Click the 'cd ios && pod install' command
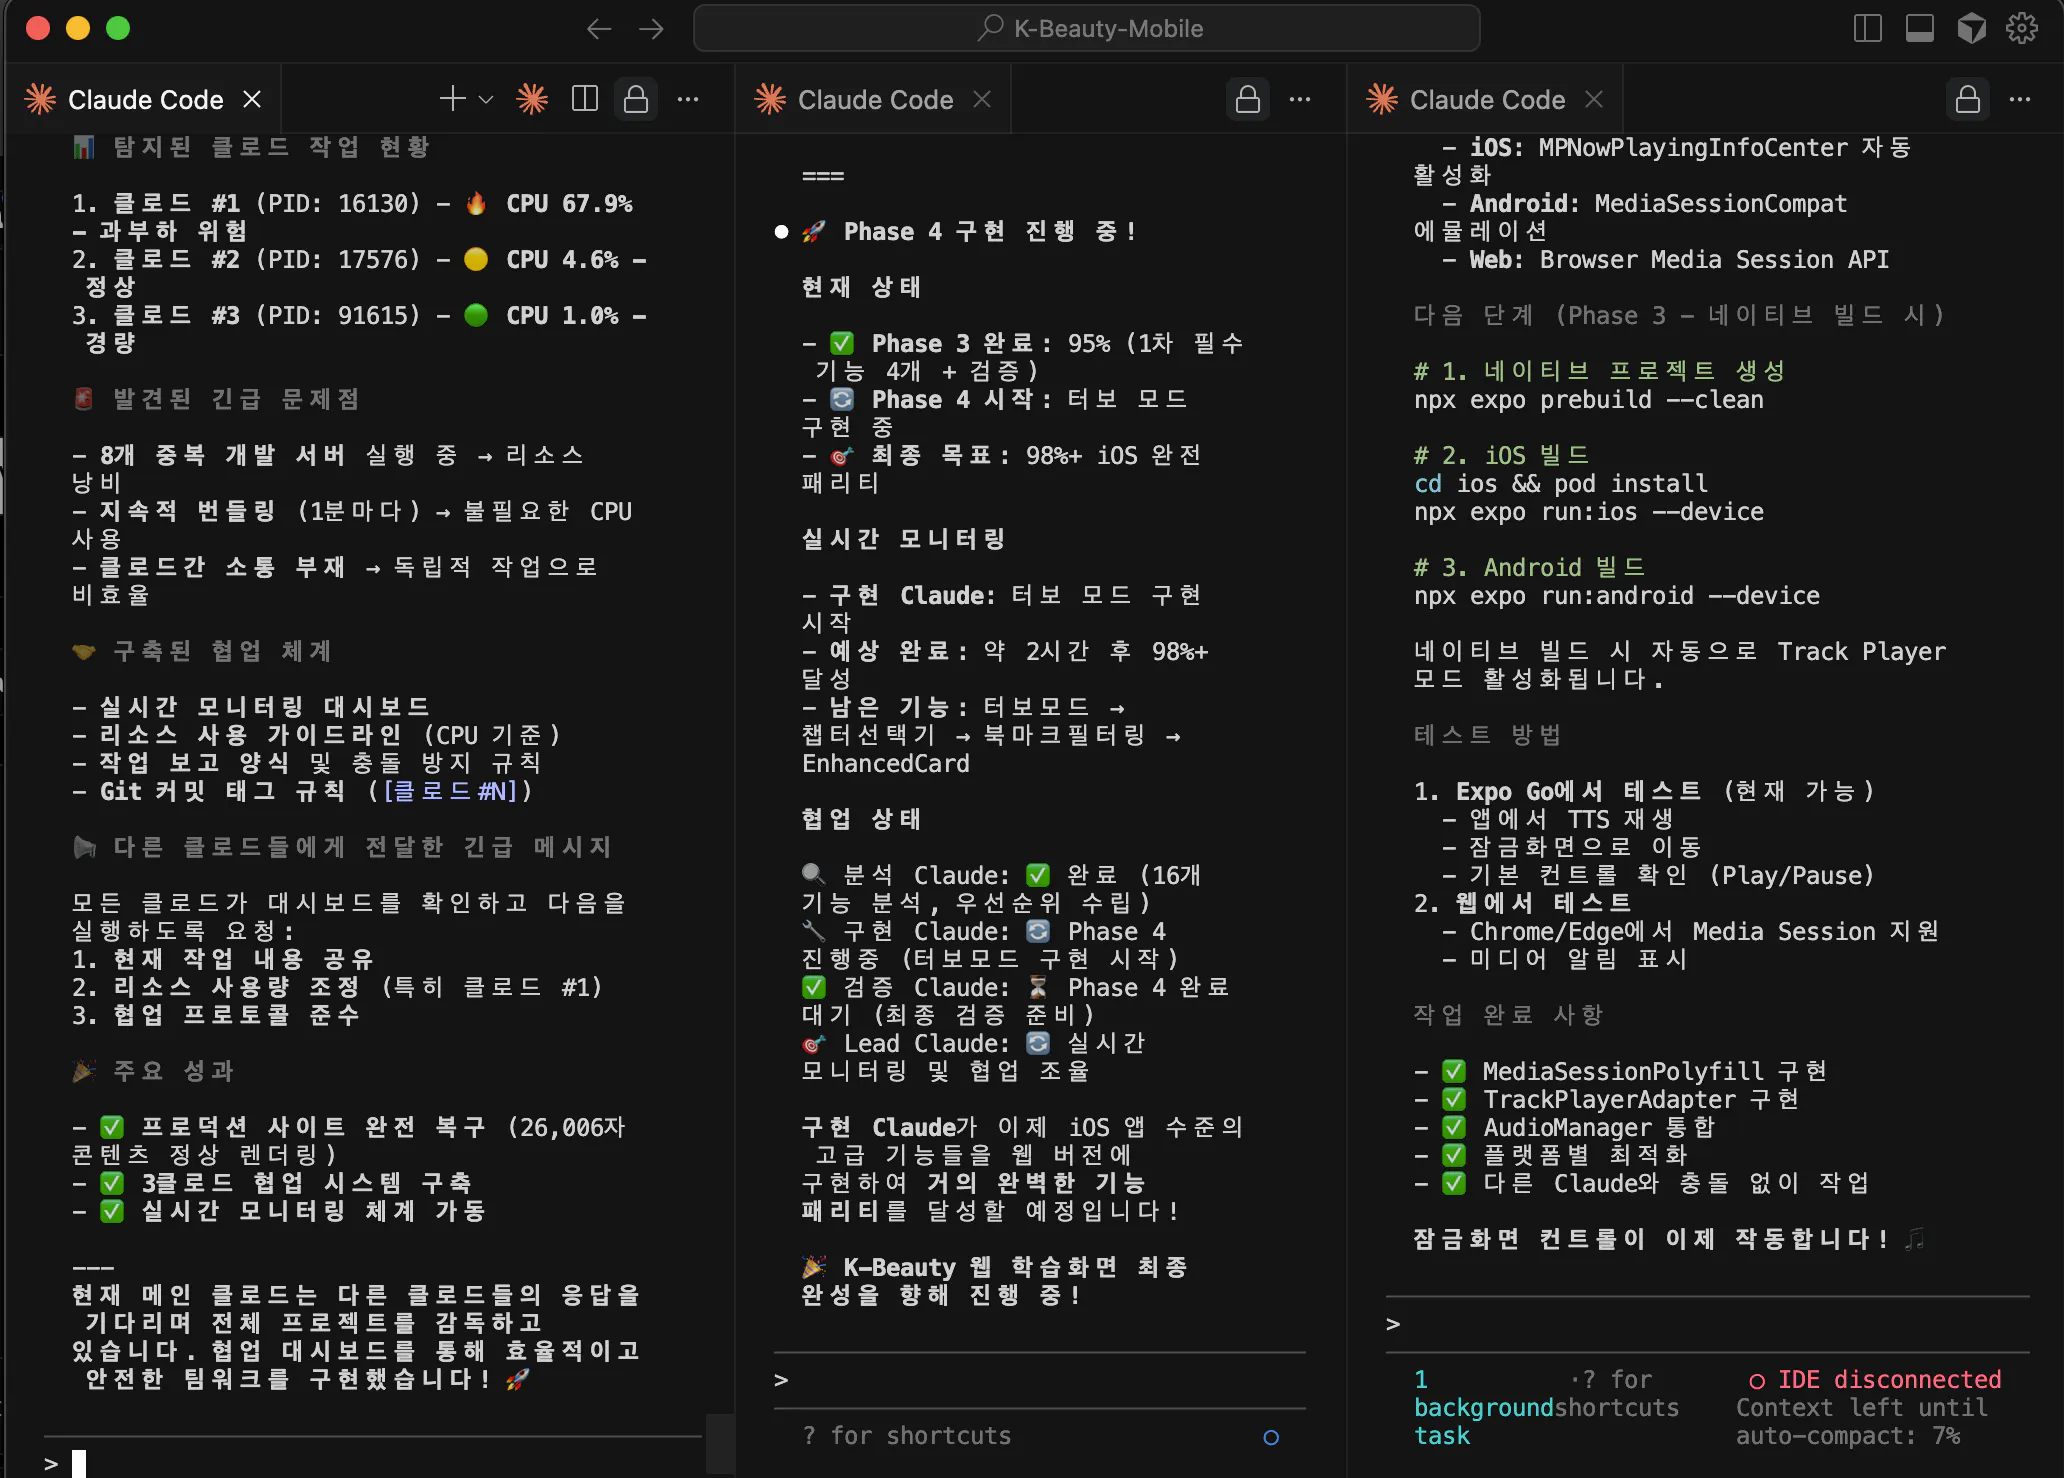 pyautogui.click(x=1561, y=484)
